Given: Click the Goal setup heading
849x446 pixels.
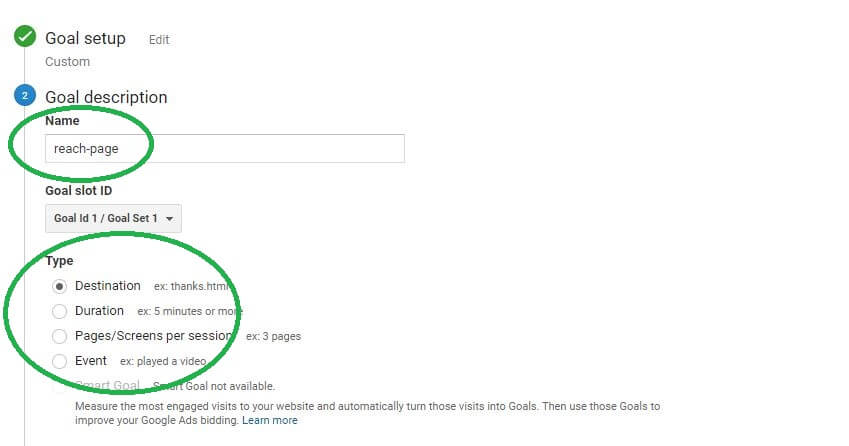Looking at the screenshot, I should coord(85,38).
